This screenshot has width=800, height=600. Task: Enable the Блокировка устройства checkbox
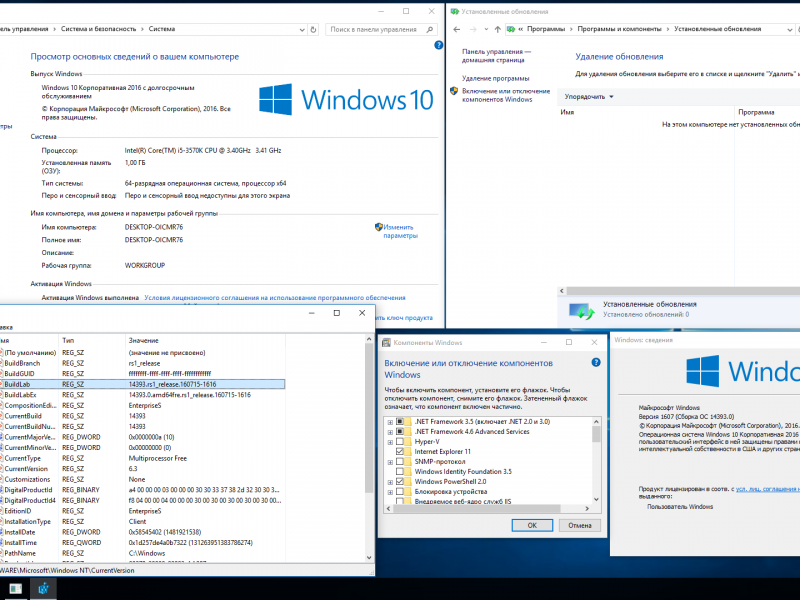[x=400, y=492]
